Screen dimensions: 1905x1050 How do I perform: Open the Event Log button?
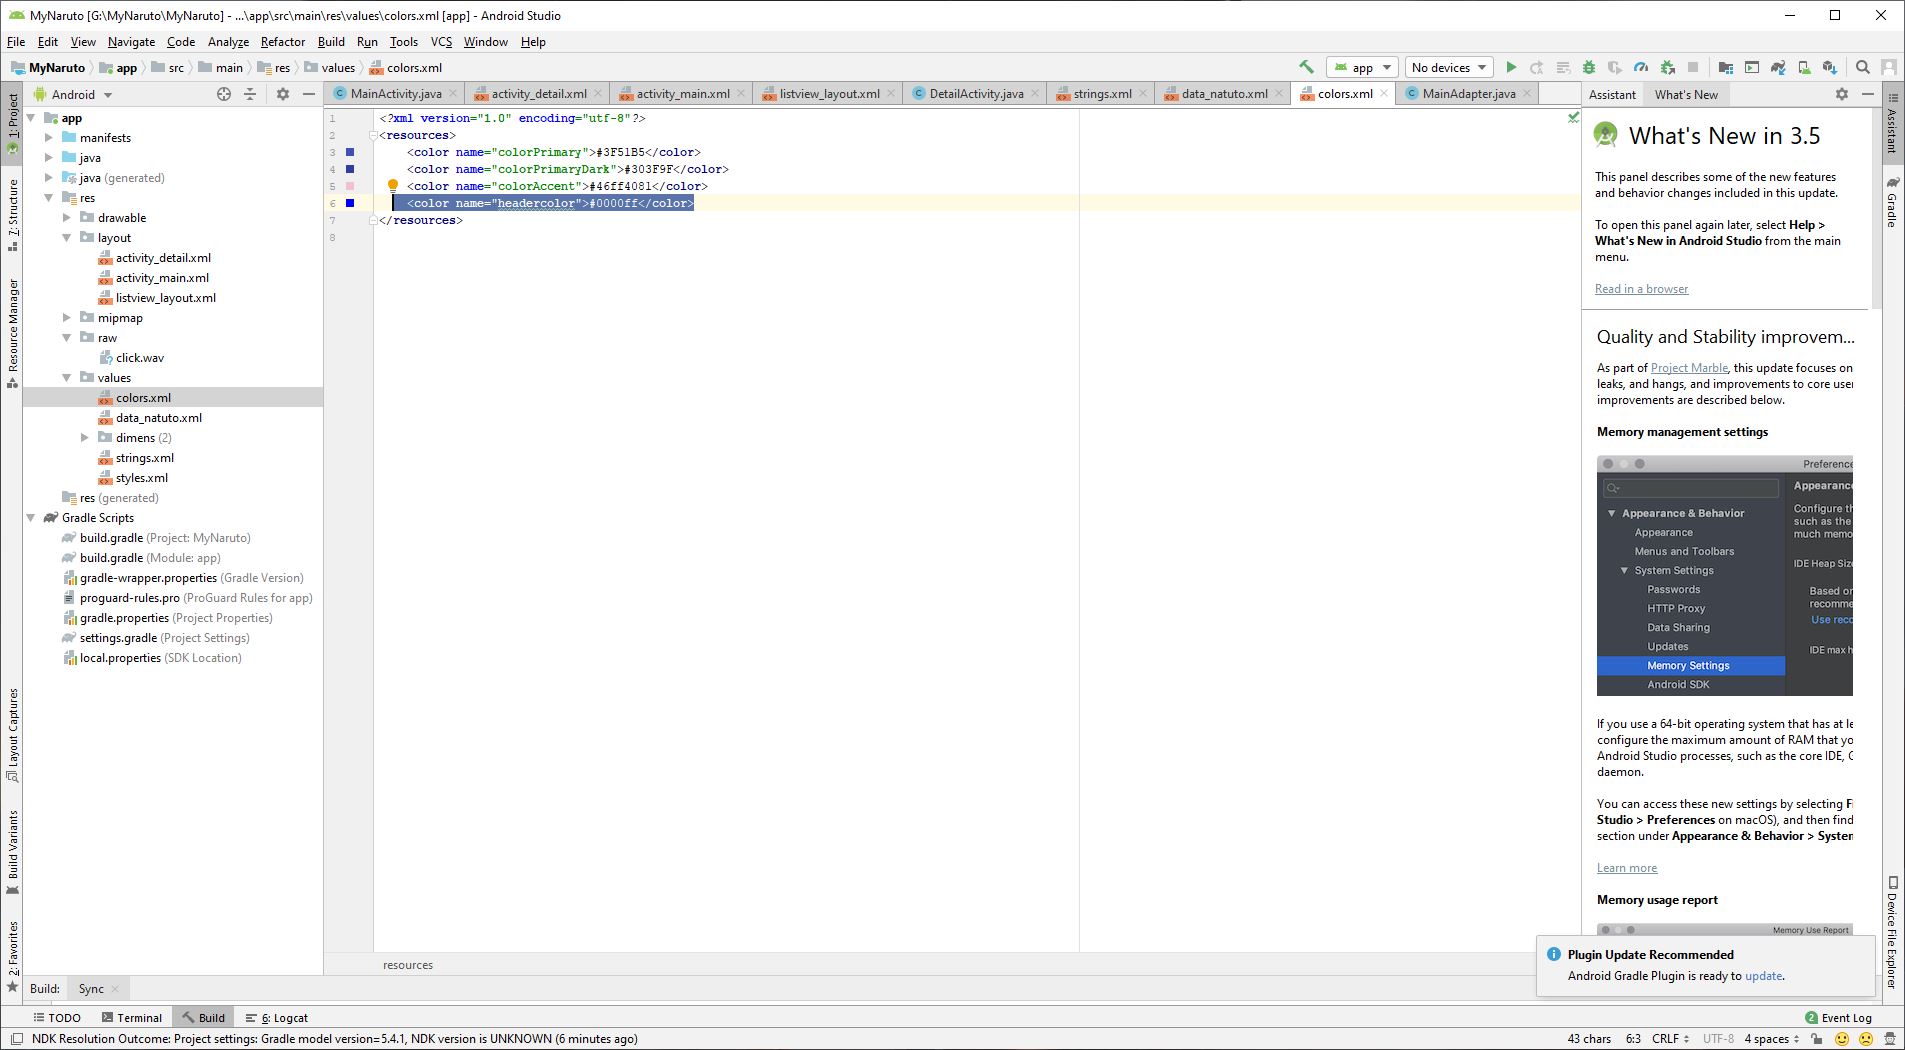(x=1838, y=1017)
